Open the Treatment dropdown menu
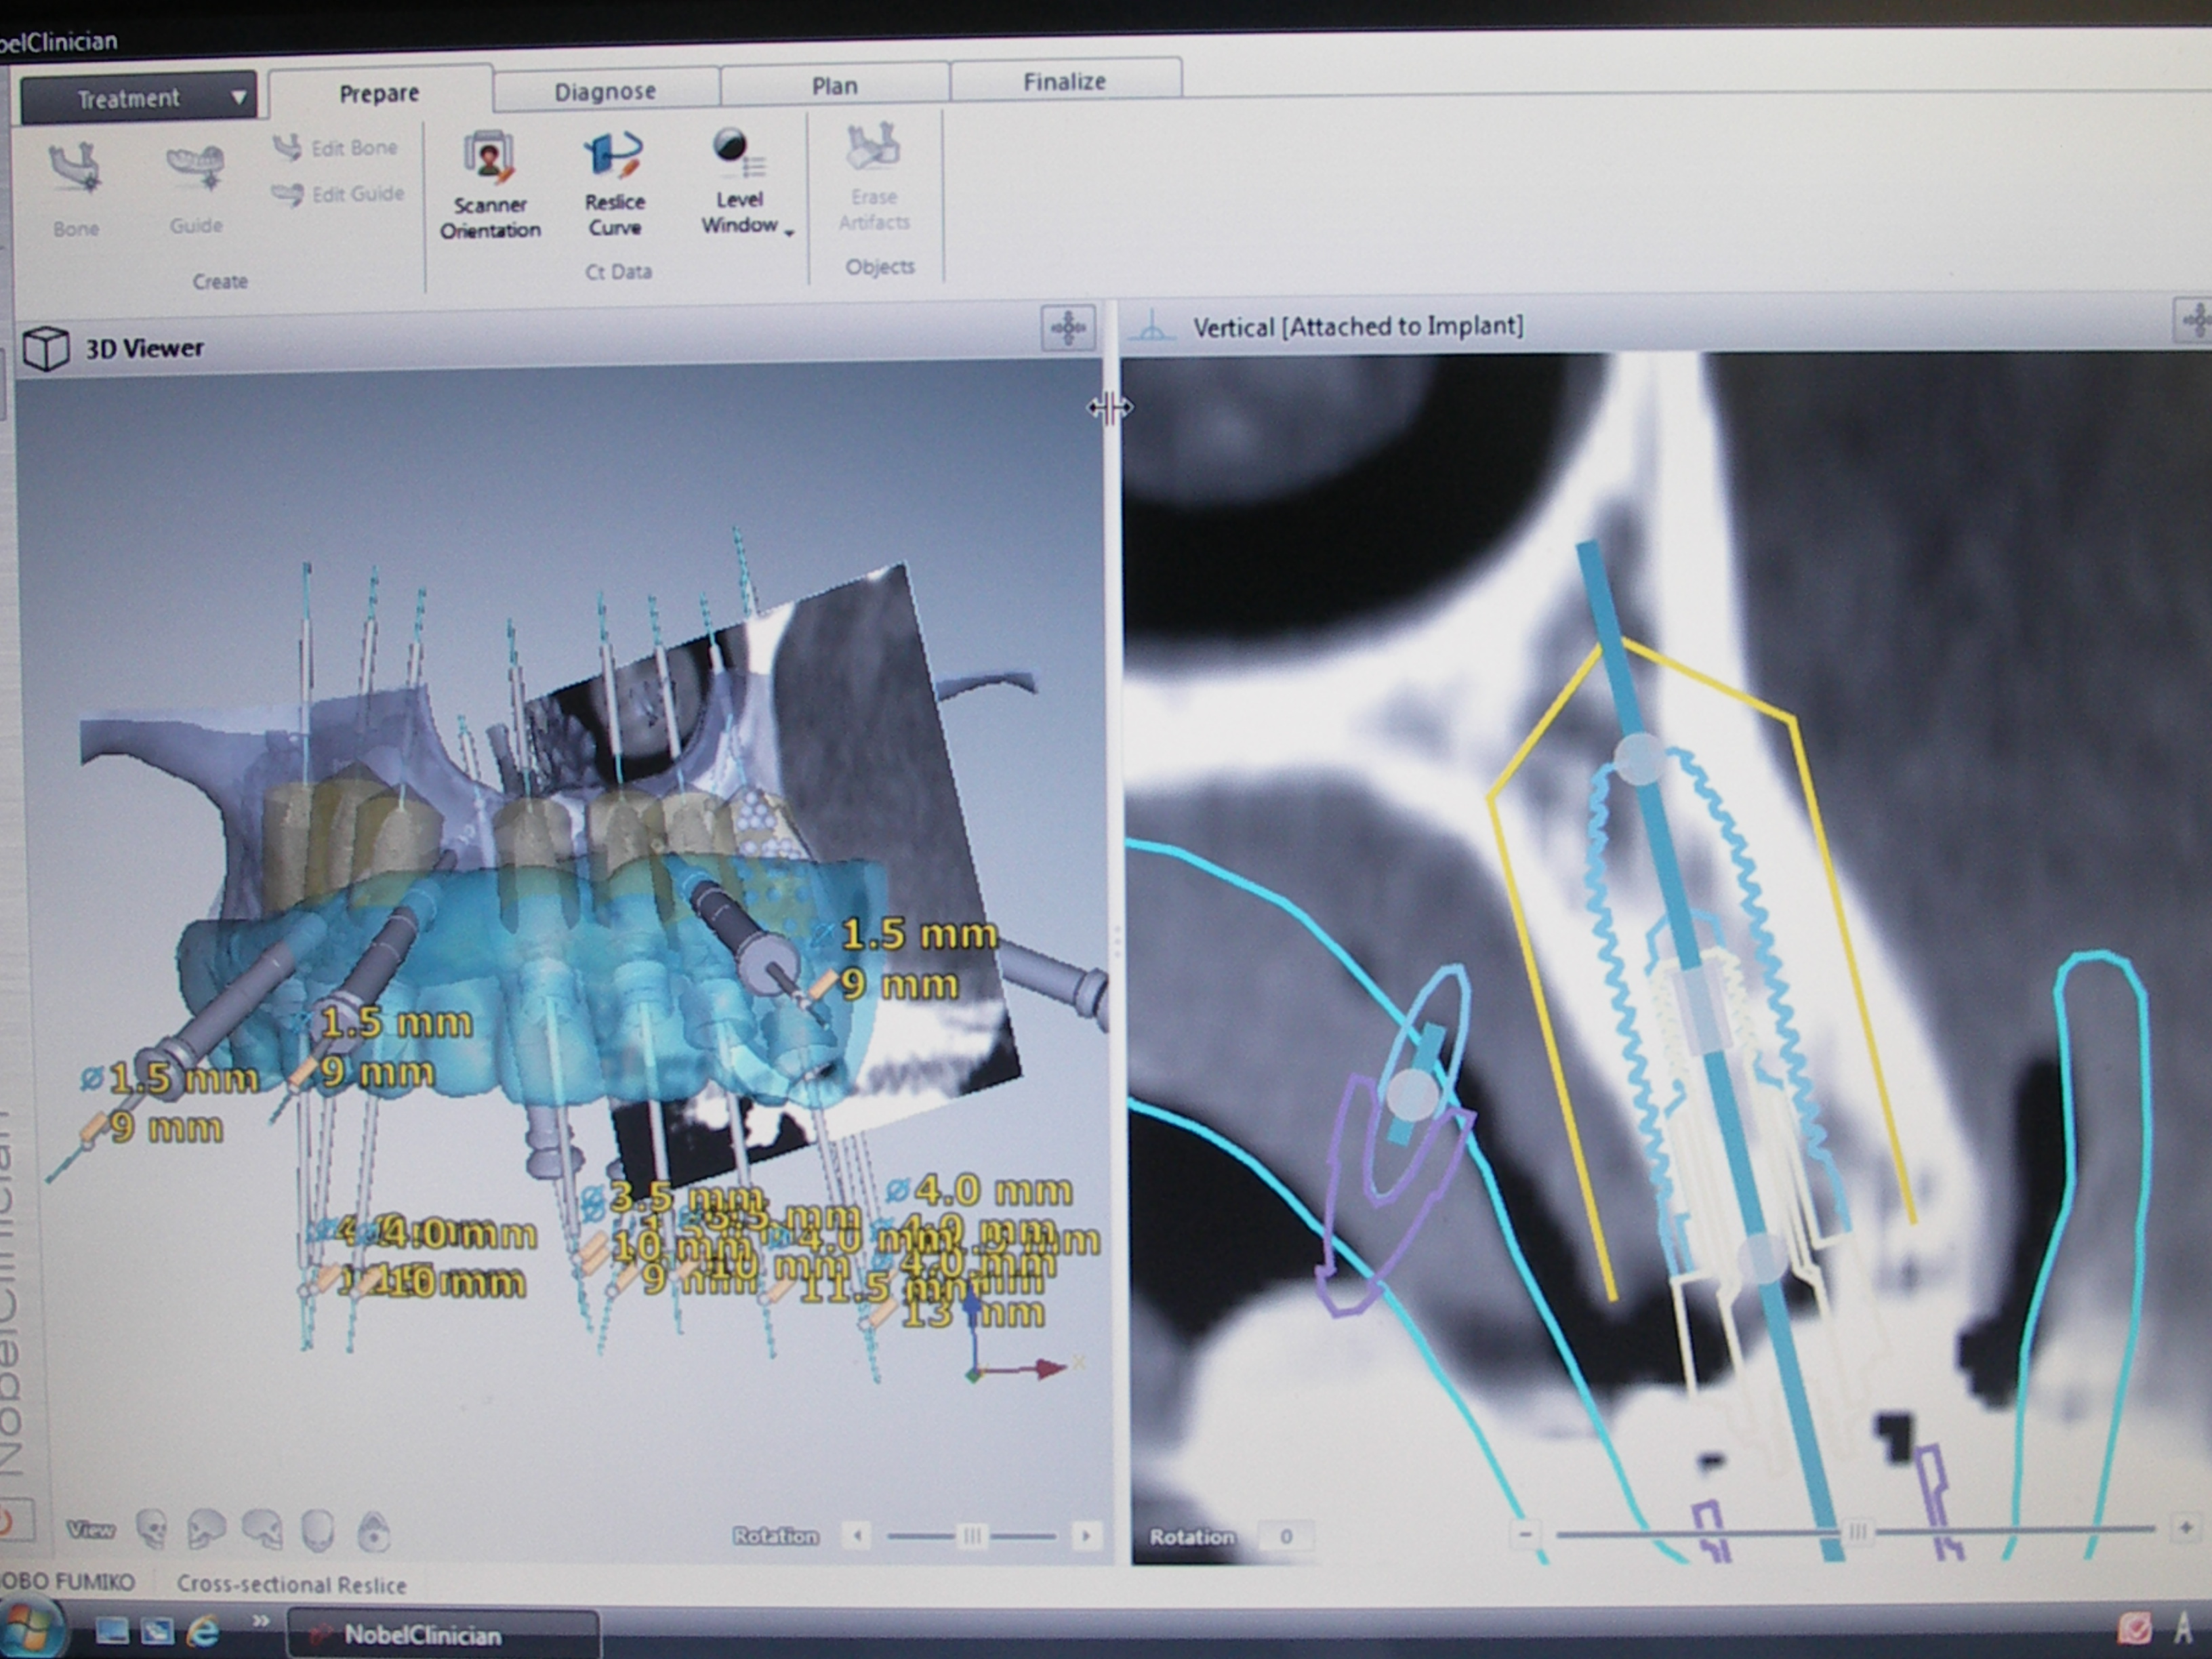Image resolution: width=2212 pixels, height=1659 pixels. pos(138,98)
